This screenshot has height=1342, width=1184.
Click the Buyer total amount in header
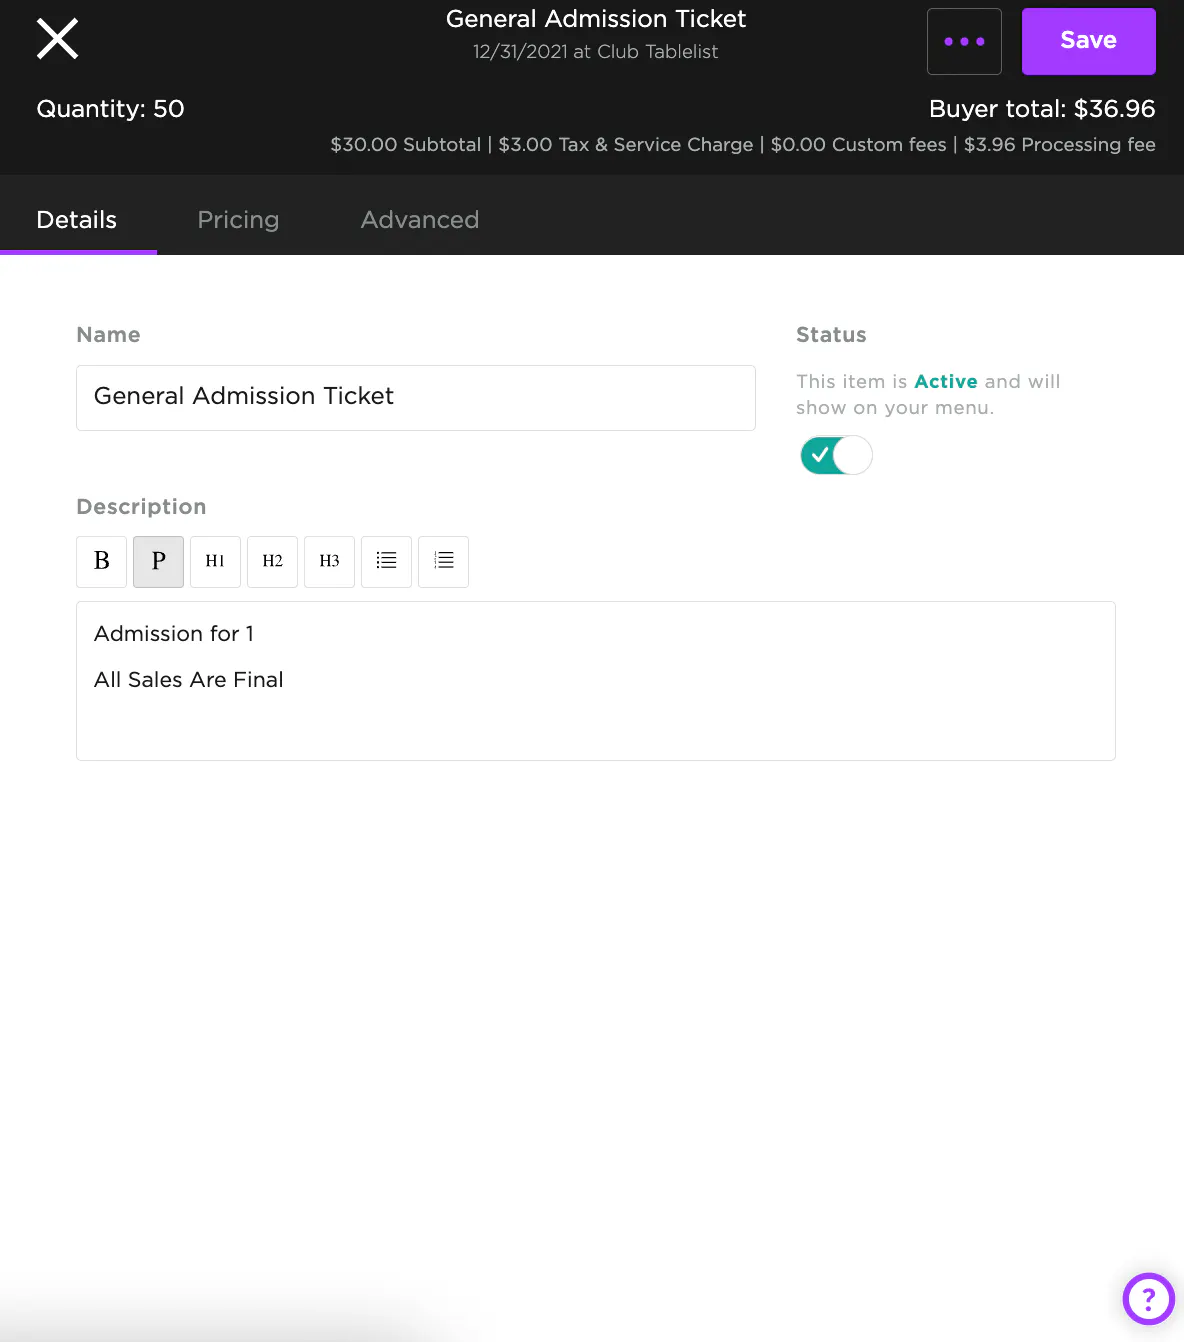[x=1041, y=109]
